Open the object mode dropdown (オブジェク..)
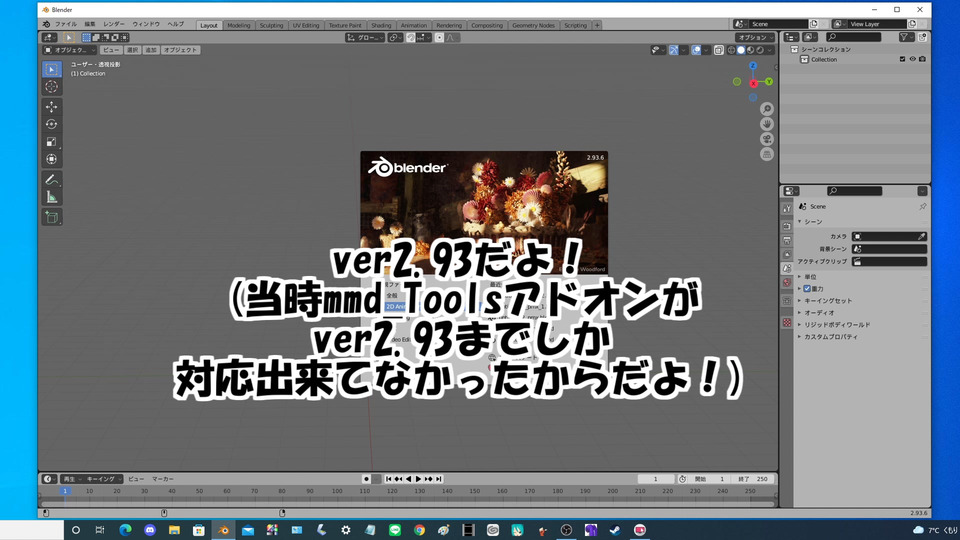This screenshot has width=960, height=540. pyautogui.click(x=70, y=50)
